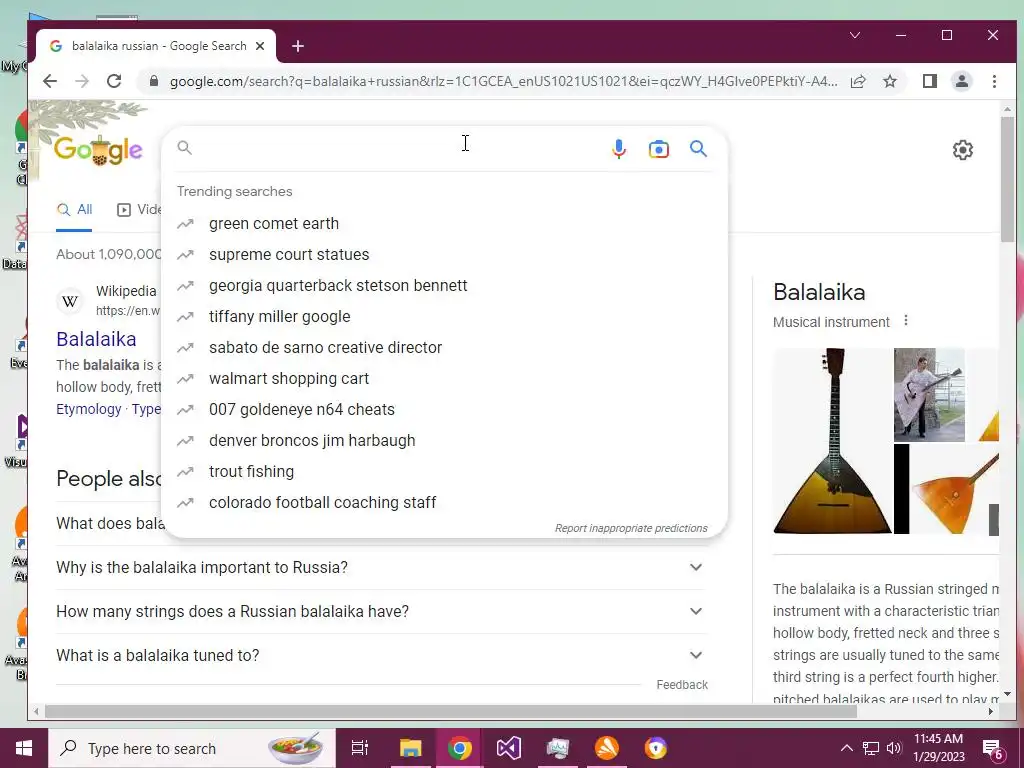The width and height of the screenshot is (1024, 768).
Task: Open Chrome side panel icon
Action: coord(929,81)
